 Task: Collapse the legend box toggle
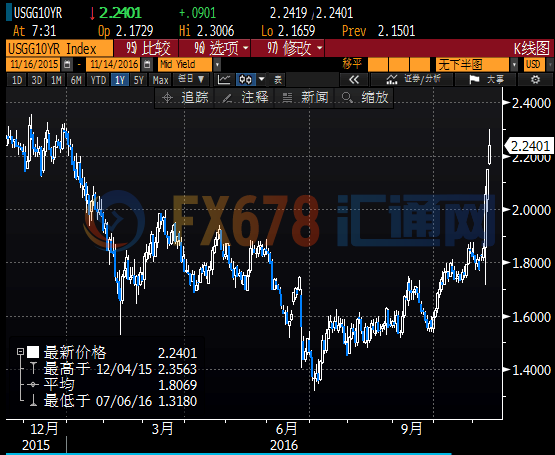click(21, 352)
